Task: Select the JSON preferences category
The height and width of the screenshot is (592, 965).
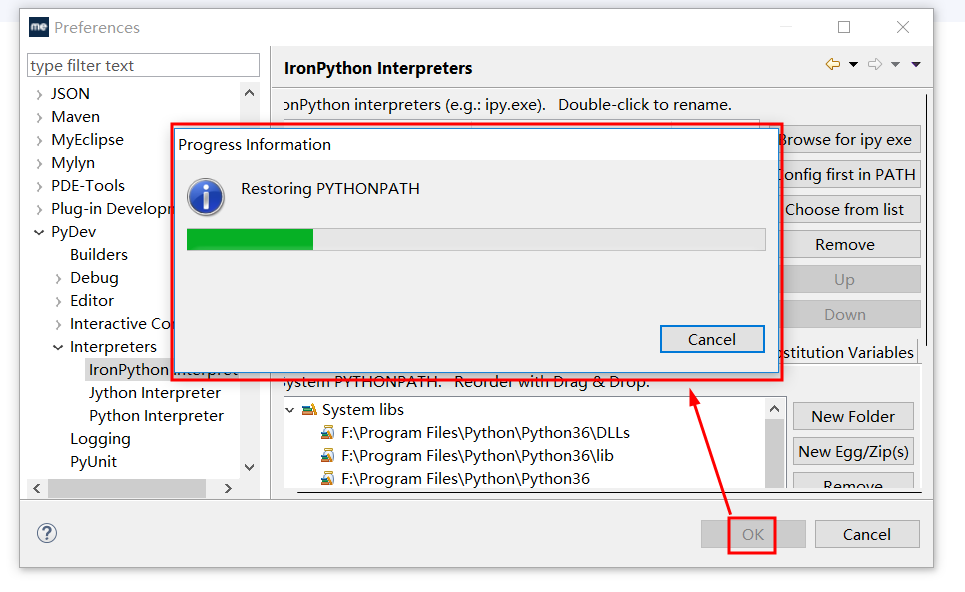Action: pos(70,94)
